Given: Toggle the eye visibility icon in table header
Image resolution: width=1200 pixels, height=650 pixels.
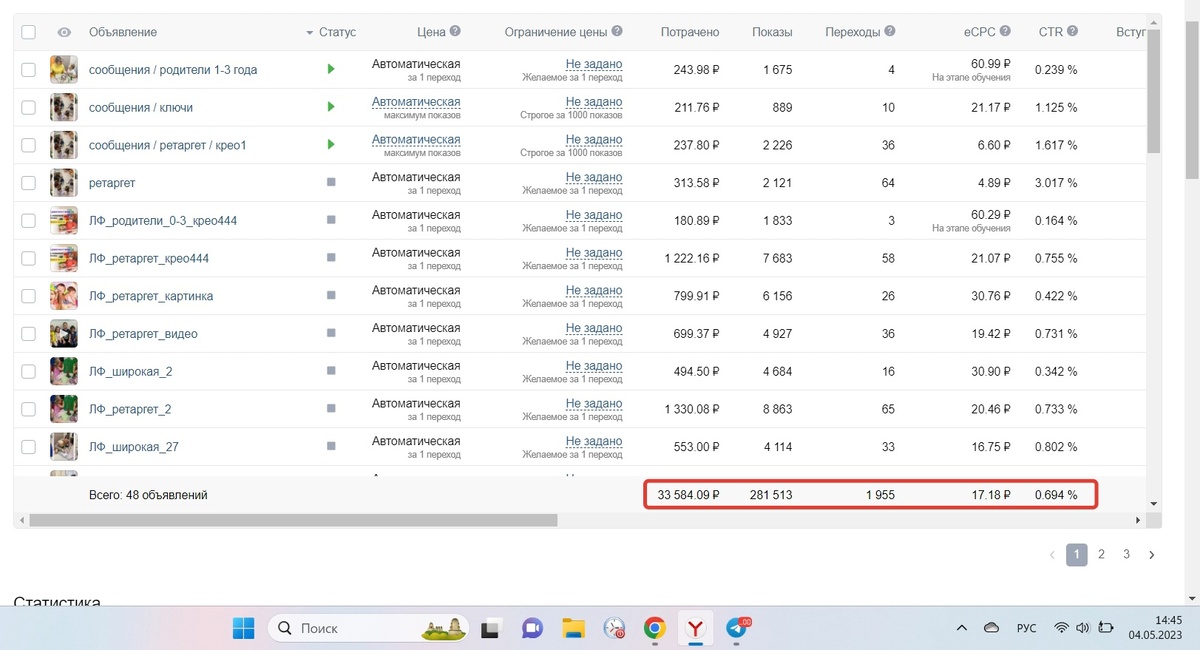Looking at the screenshot, I should [x=64, y=32].
